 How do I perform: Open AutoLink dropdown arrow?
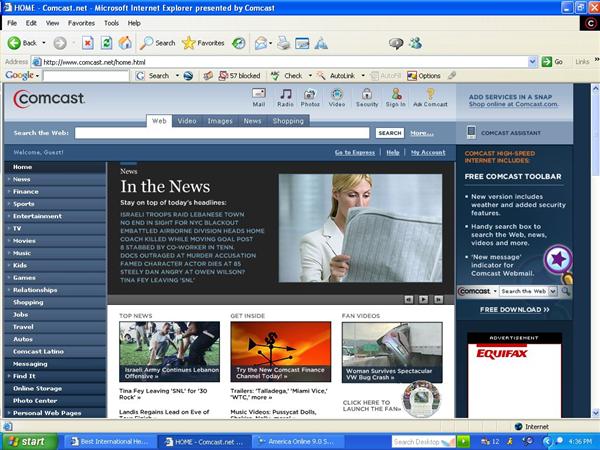pos(363,76)
